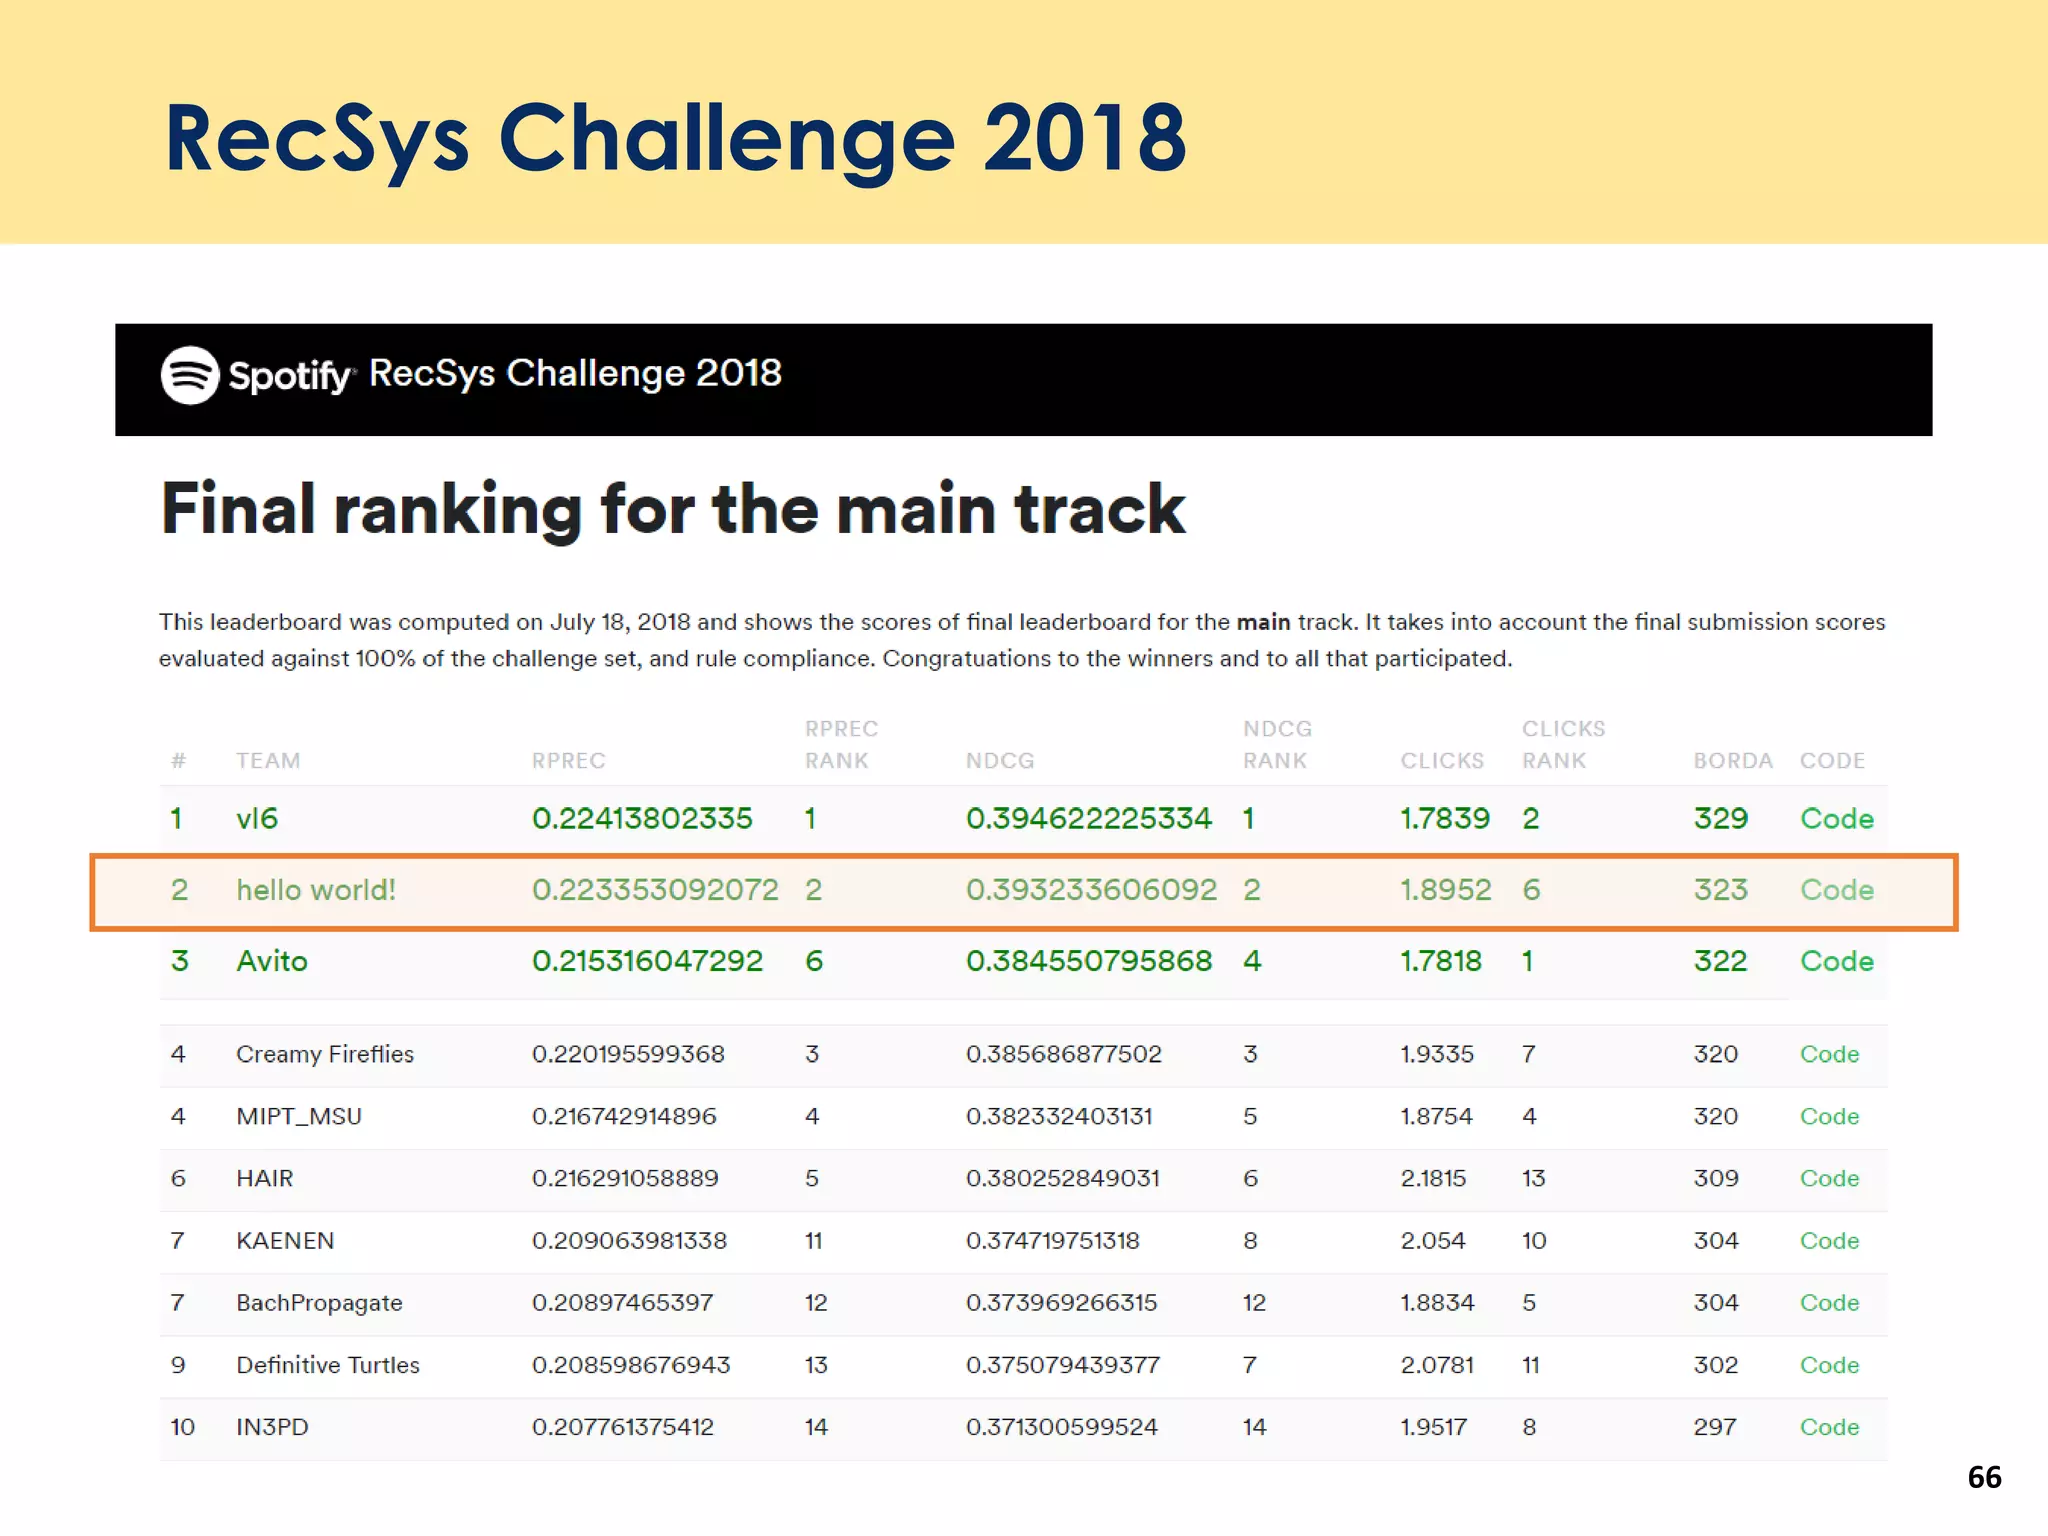Open Code link for BachPropagate
Viewport: 2048px width, 1536px height.
(x=1829, y=1302)
